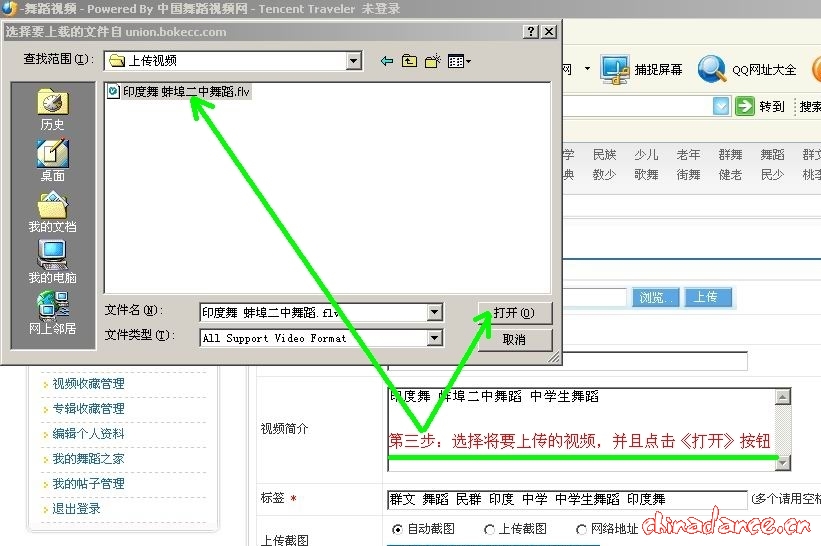Open the 我的文档 (My Documents) shortcut in the places bar
The height and width of the screenshot is (546, 821).
[52, 211]
